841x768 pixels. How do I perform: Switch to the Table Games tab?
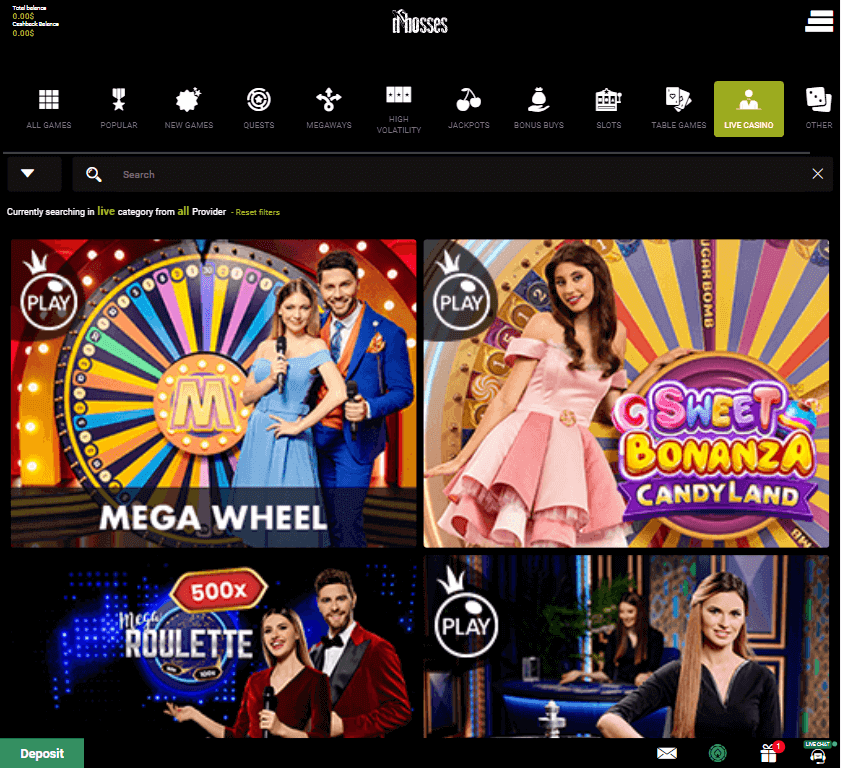pos(678,109)
